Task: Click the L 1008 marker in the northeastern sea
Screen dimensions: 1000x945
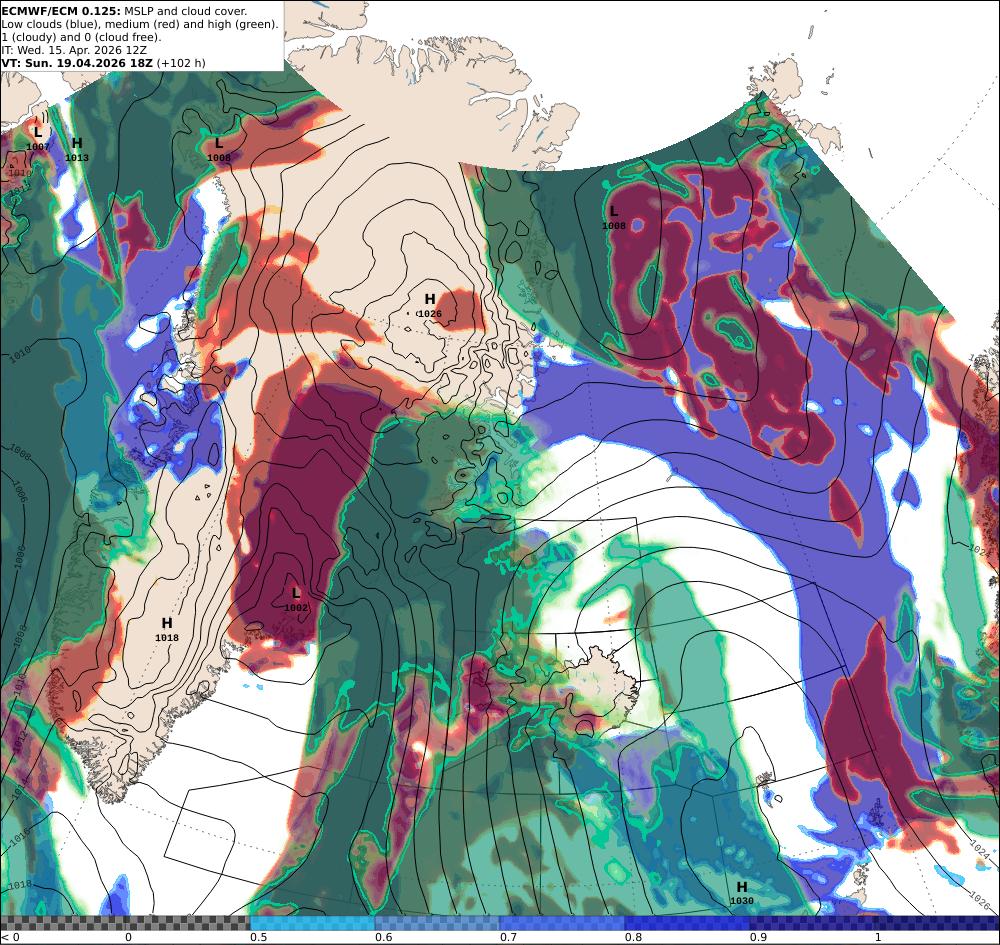Action: [x=614, y=211]
